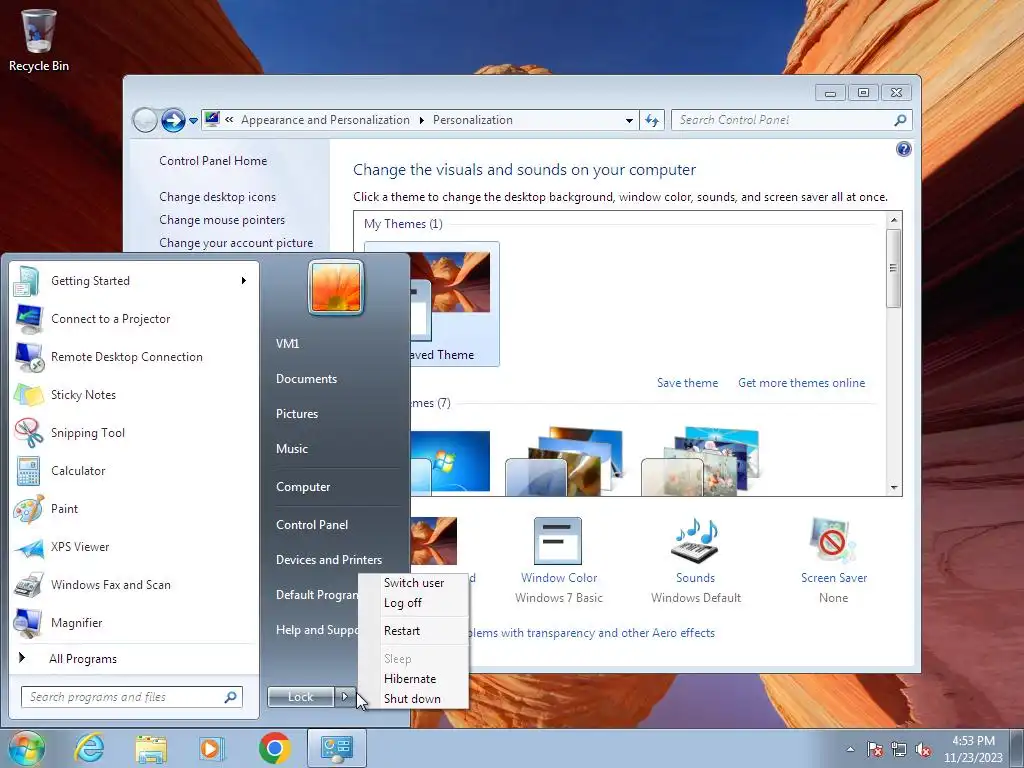The height and width of the screenshot is (768, 1024).
Task: Open Internet Explorer from taskbar
Action: tap(89, 748)
